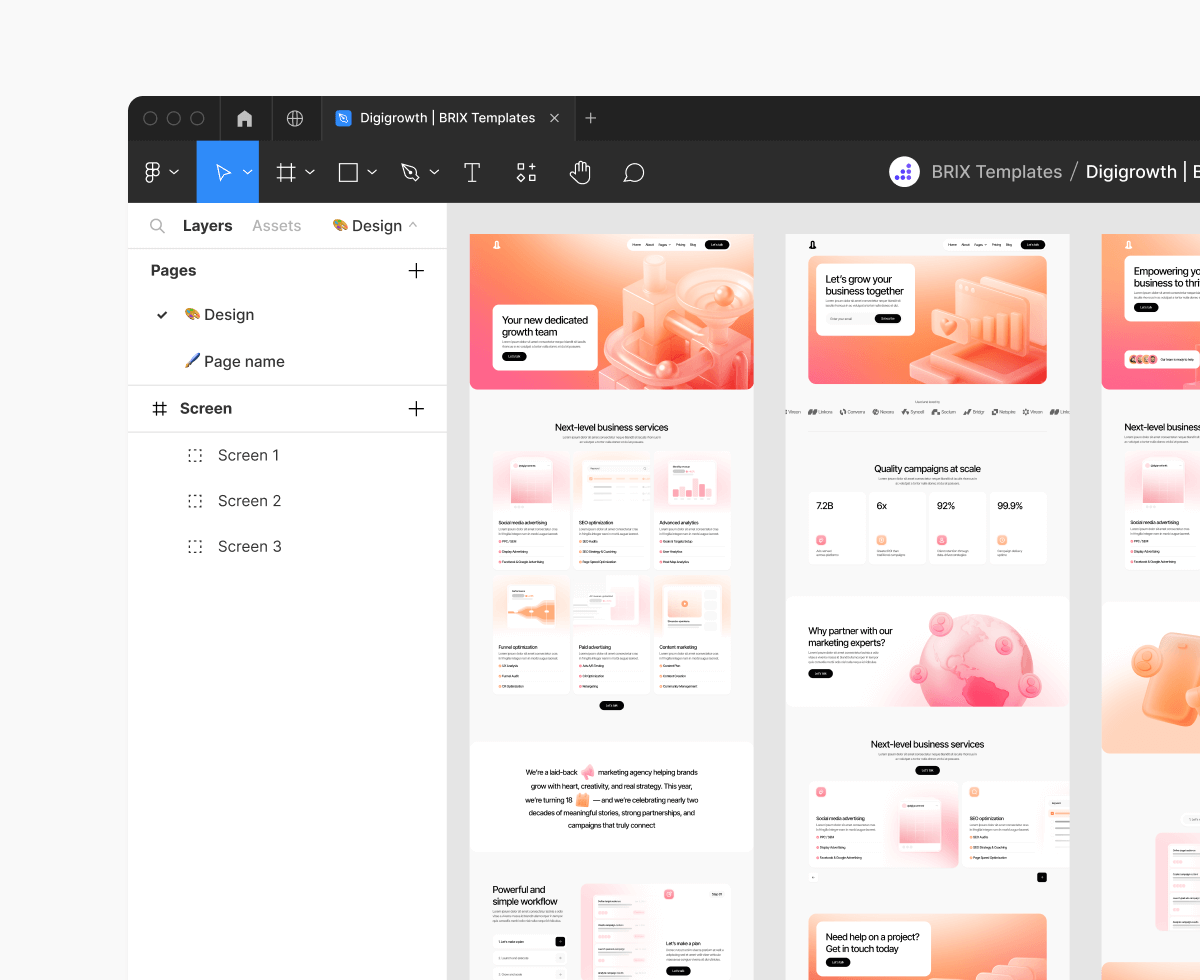Open the Figma menu dropdown arrow
1200x980 pixels.
(x=175, y=172)
